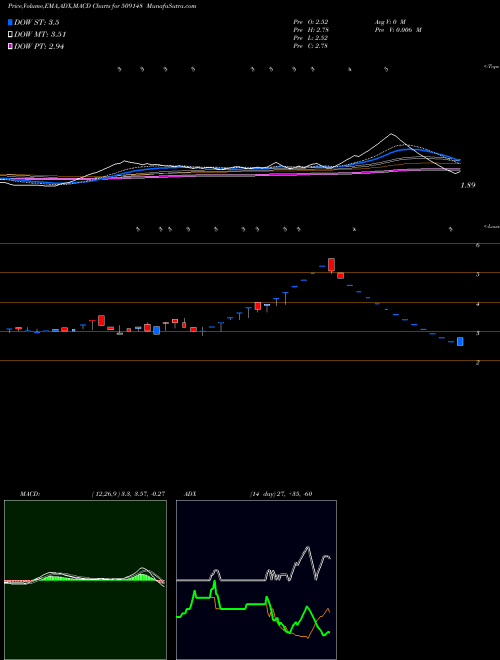Click the white DOW MT legend swatch

coord(11,35)
